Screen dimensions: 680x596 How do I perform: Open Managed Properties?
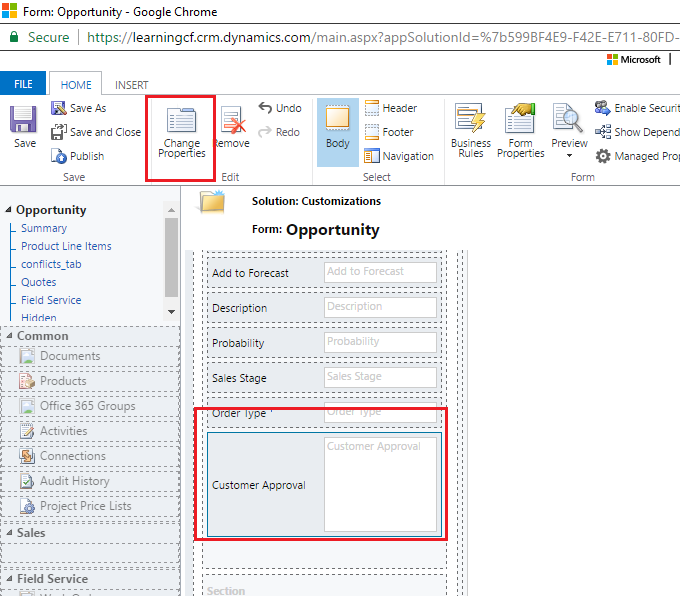[x=637, y=156]
